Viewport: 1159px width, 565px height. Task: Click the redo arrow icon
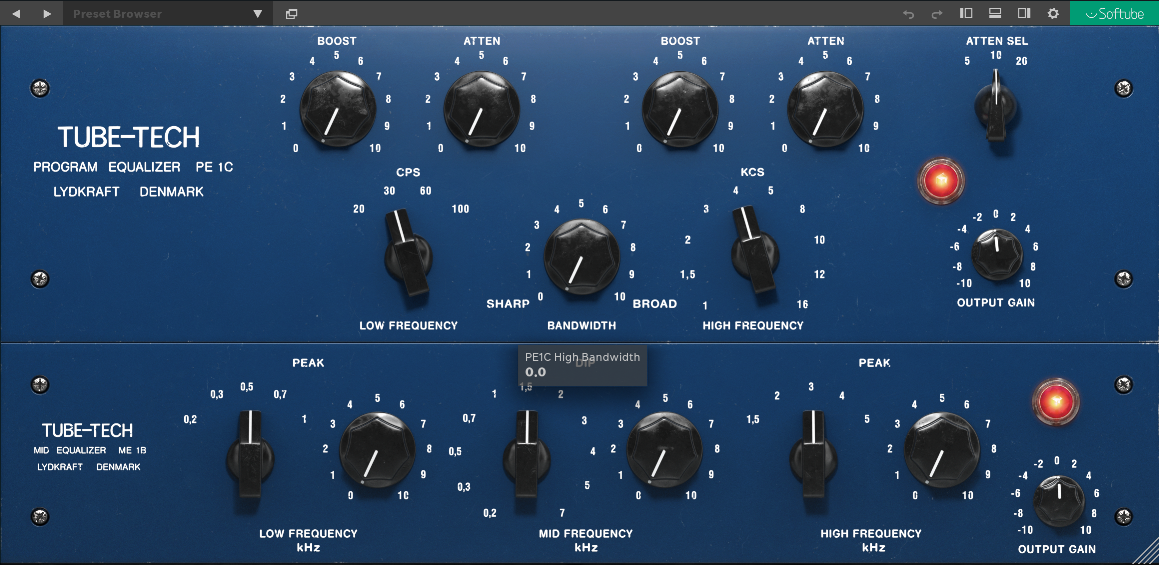(937, 13)
